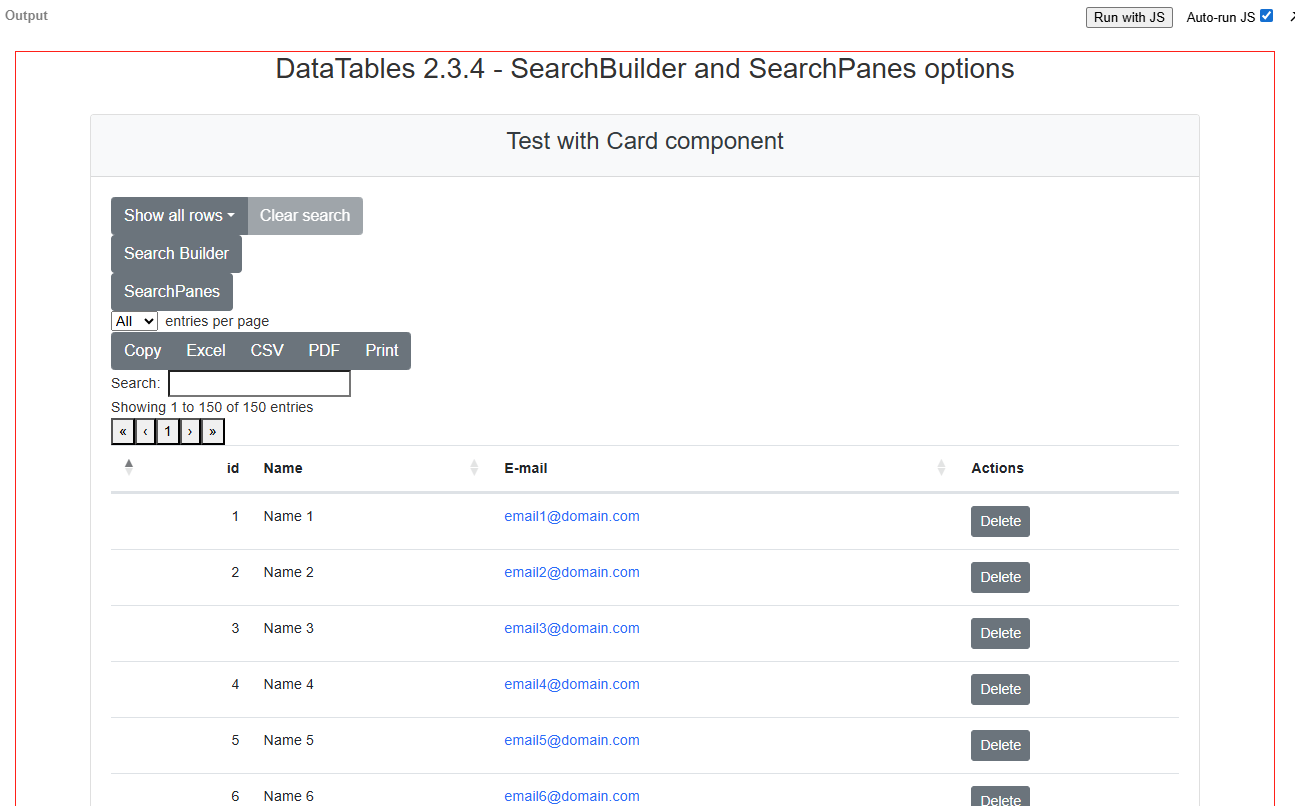The height and width of the screenshot is (806, 1295).
Task: Export table with the PDF button
Action: [x=324, y=351]
